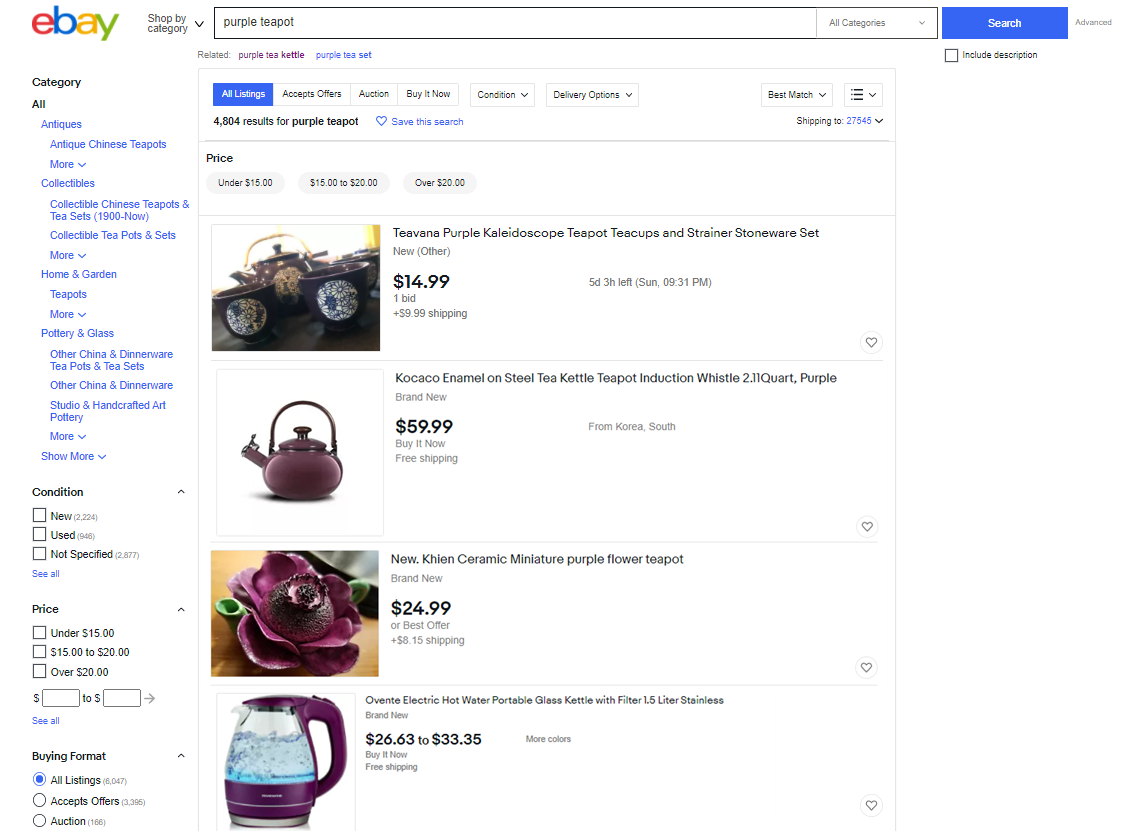Image resolution: width=1124 pixels, height=831 pixels.
Task: Open Kocaco Enamel on Steel listing title
Action: [616, 378]
